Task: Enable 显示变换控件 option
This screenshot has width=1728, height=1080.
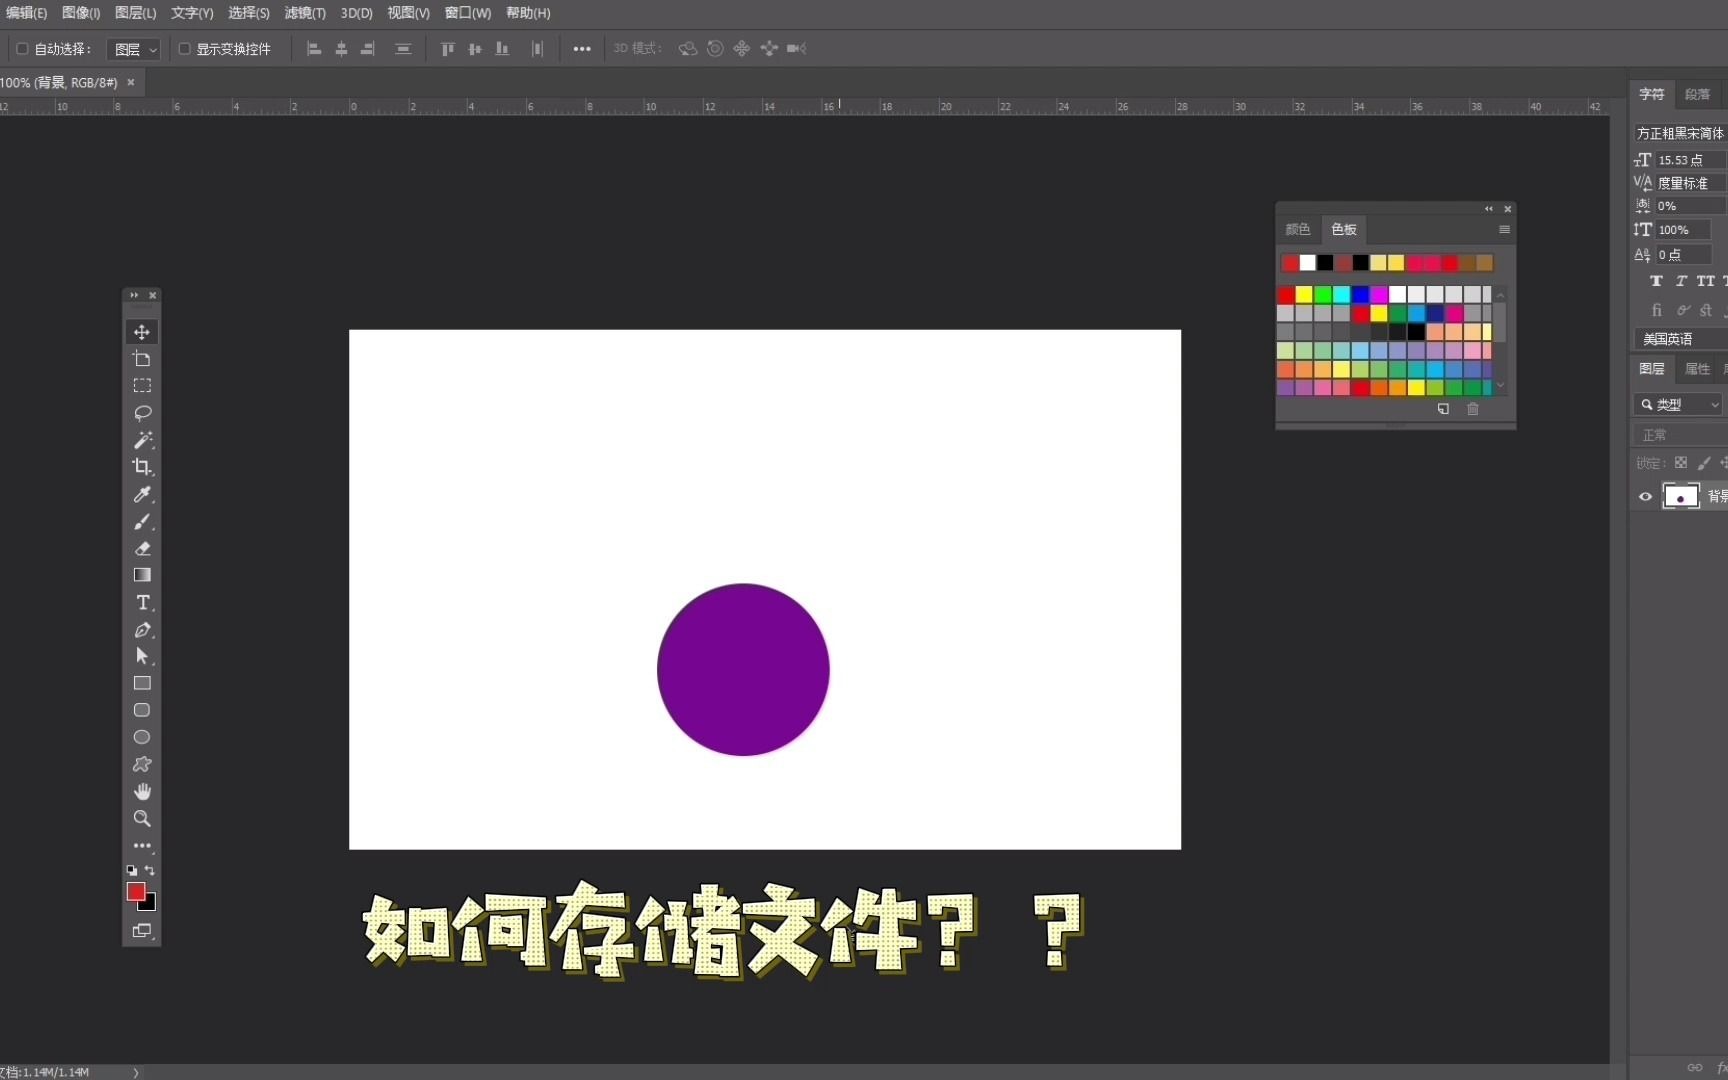Action: point(185,48)
